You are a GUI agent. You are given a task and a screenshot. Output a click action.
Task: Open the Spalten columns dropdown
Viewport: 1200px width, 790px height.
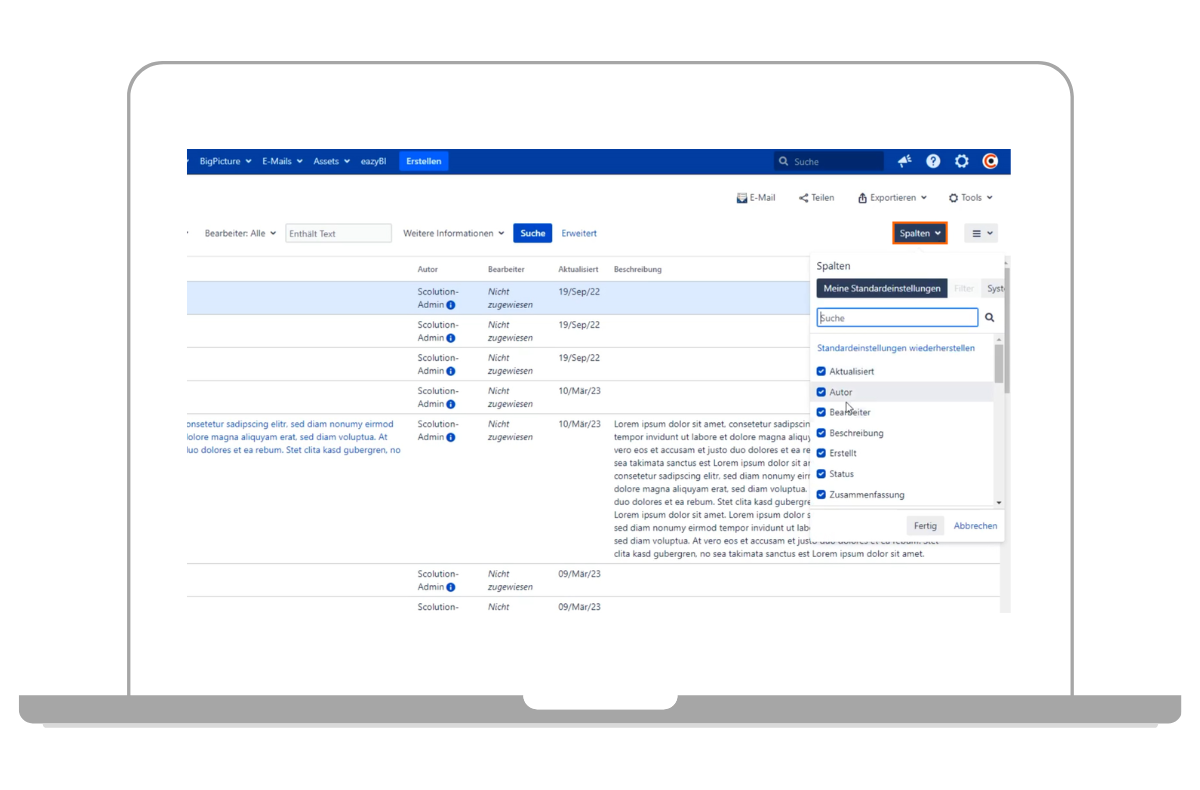pos(919,233)
